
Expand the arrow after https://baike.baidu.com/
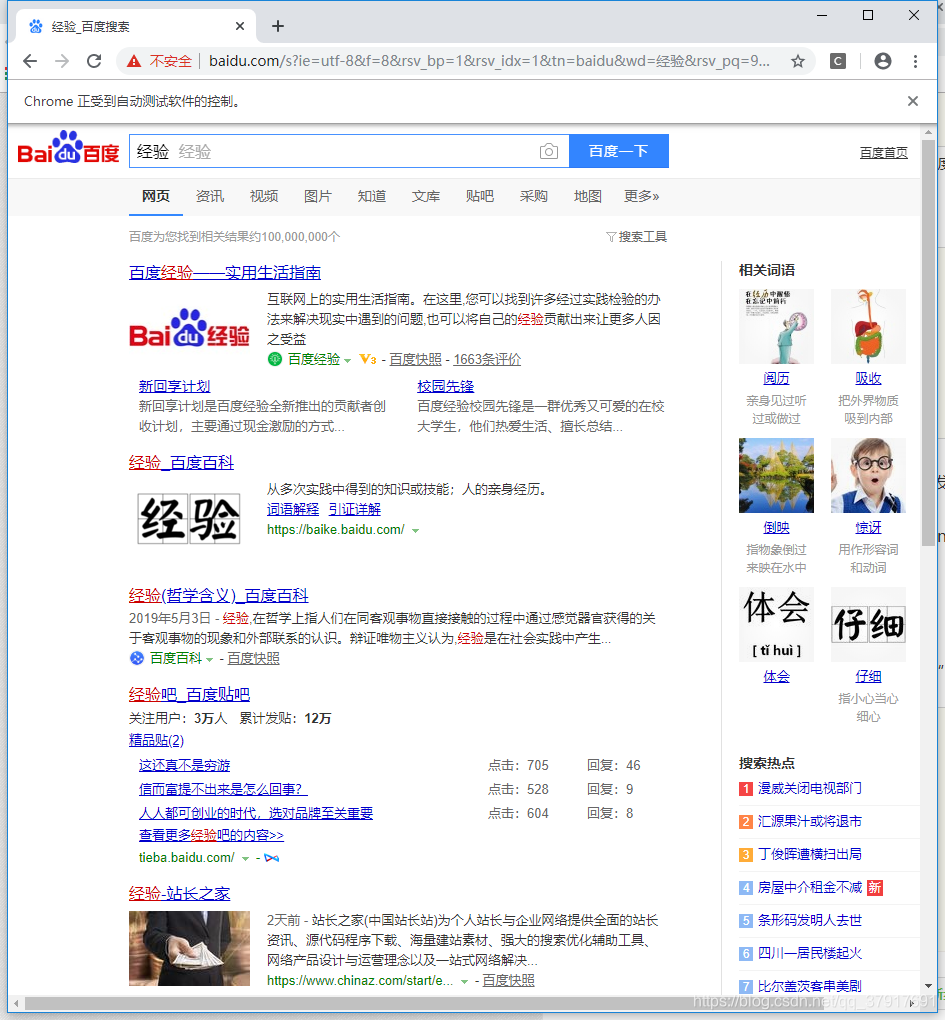pos(416,531)
